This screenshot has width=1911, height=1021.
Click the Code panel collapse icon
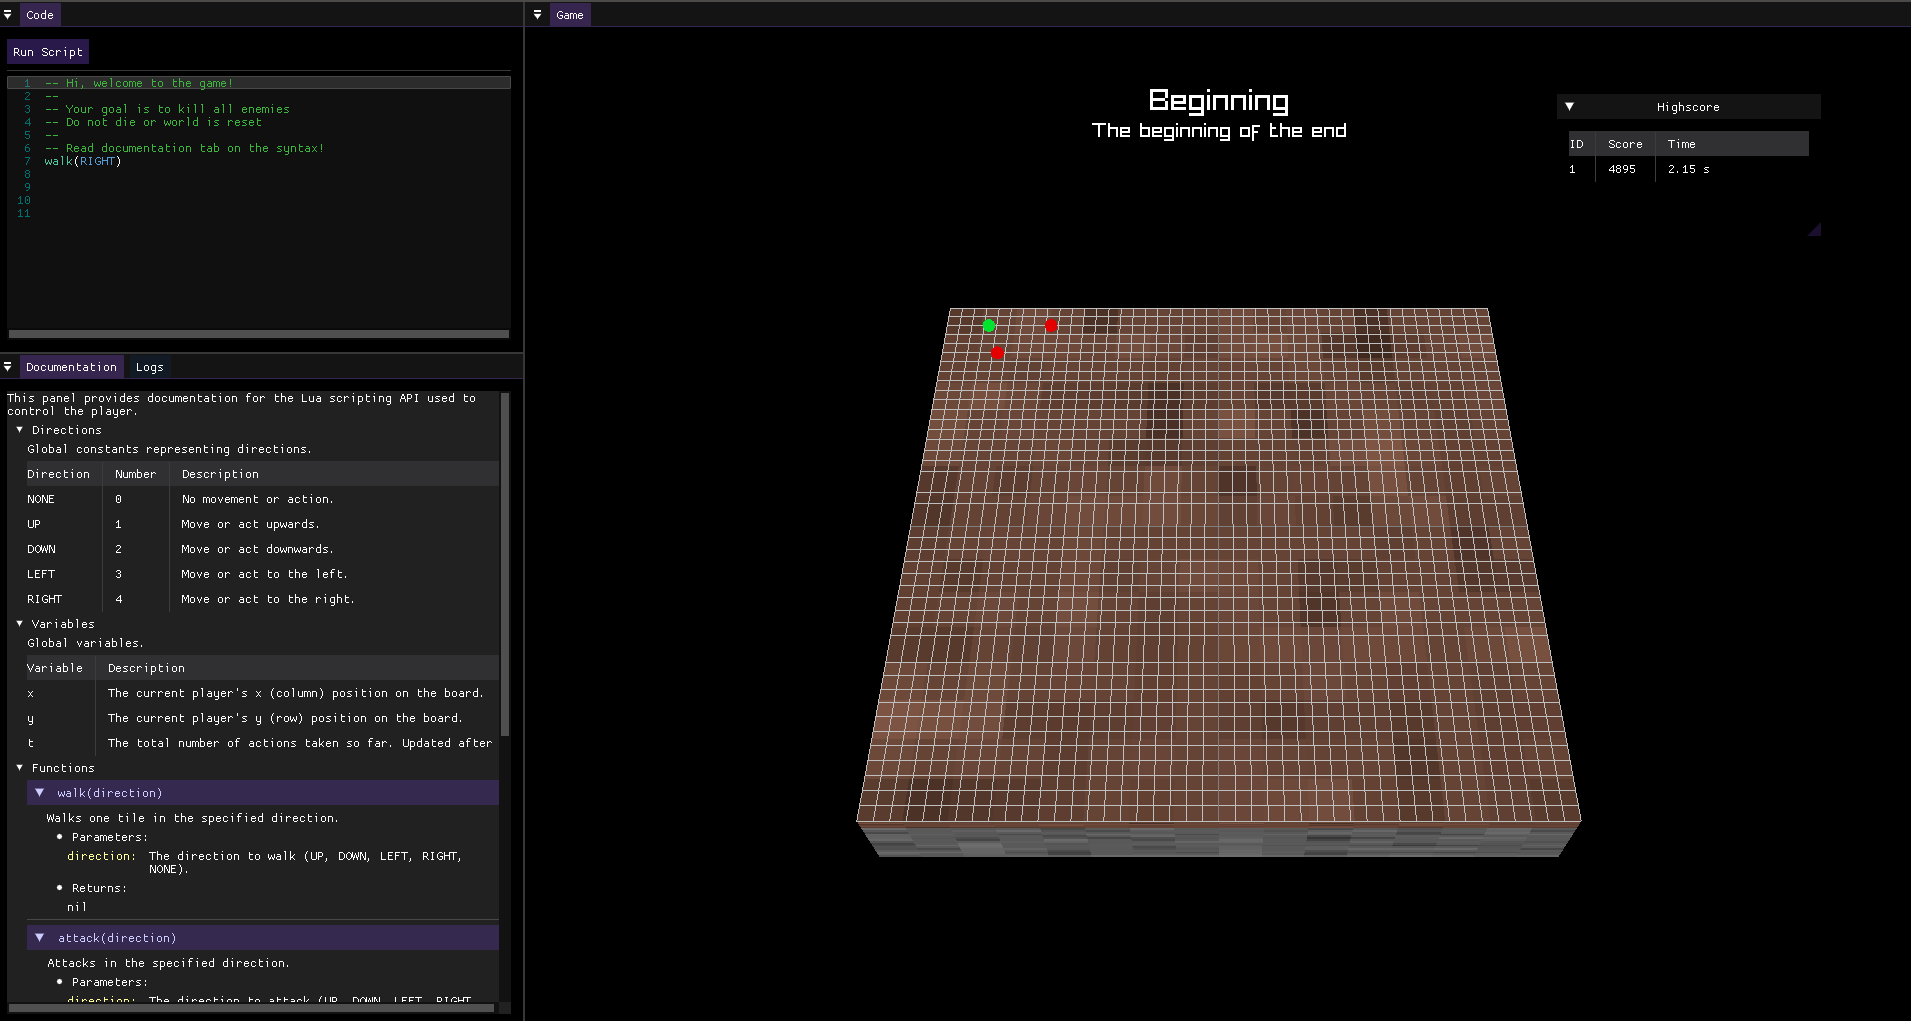8,14
